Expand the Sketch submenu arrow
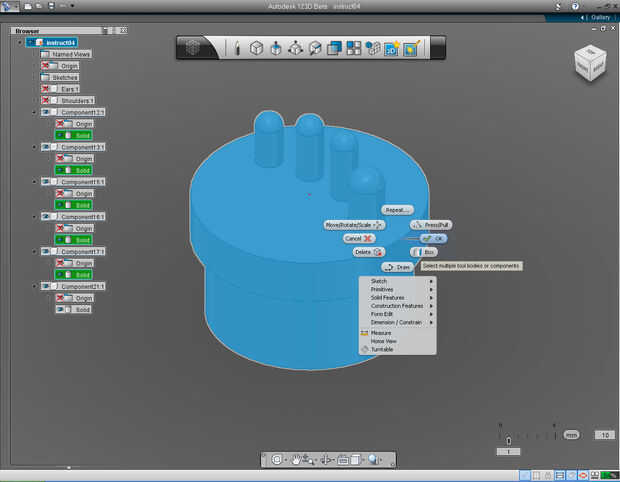The height and width of the screenshot is (482, 620). point(431,281)
